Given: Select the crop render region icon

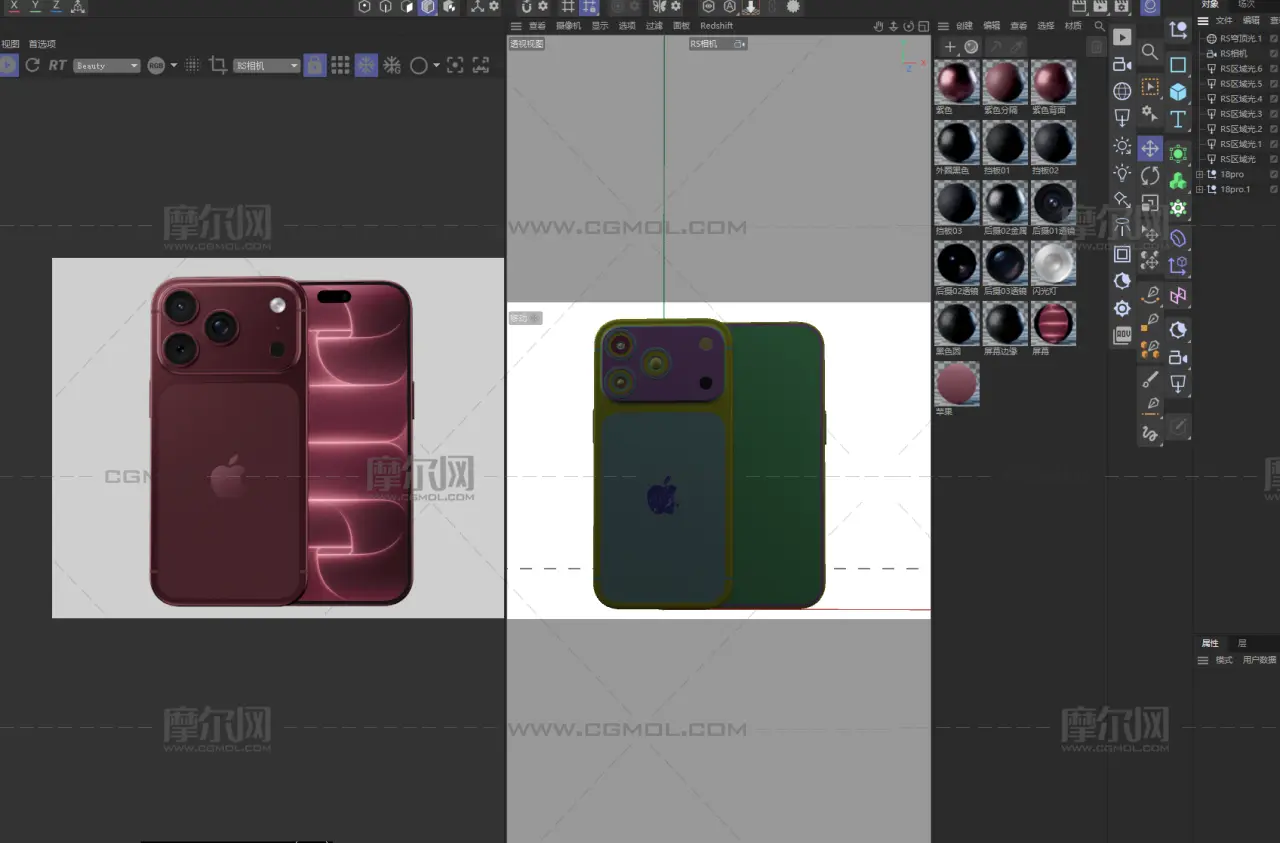Looking at the screenshot, I should pyautogui.click(x=218, y=65).
